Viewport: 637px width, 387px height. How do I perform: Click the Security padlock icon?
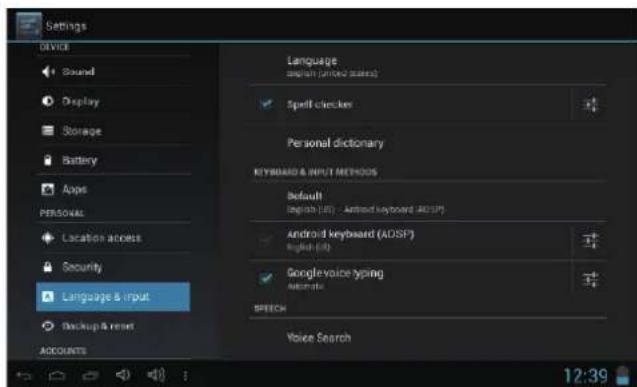click(48, 267)
